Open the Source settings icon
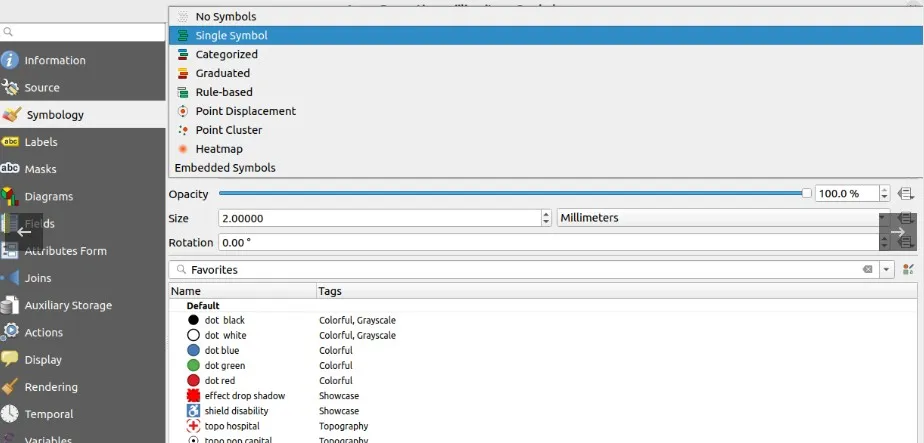Screen dimensions: 924x443 (11, 87)
